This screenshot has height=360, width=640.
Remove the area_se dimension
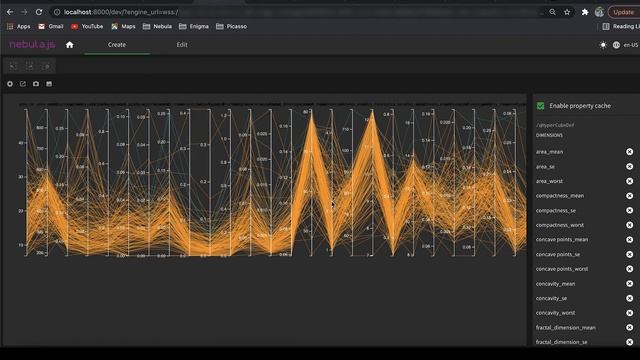tap(629, 167)
